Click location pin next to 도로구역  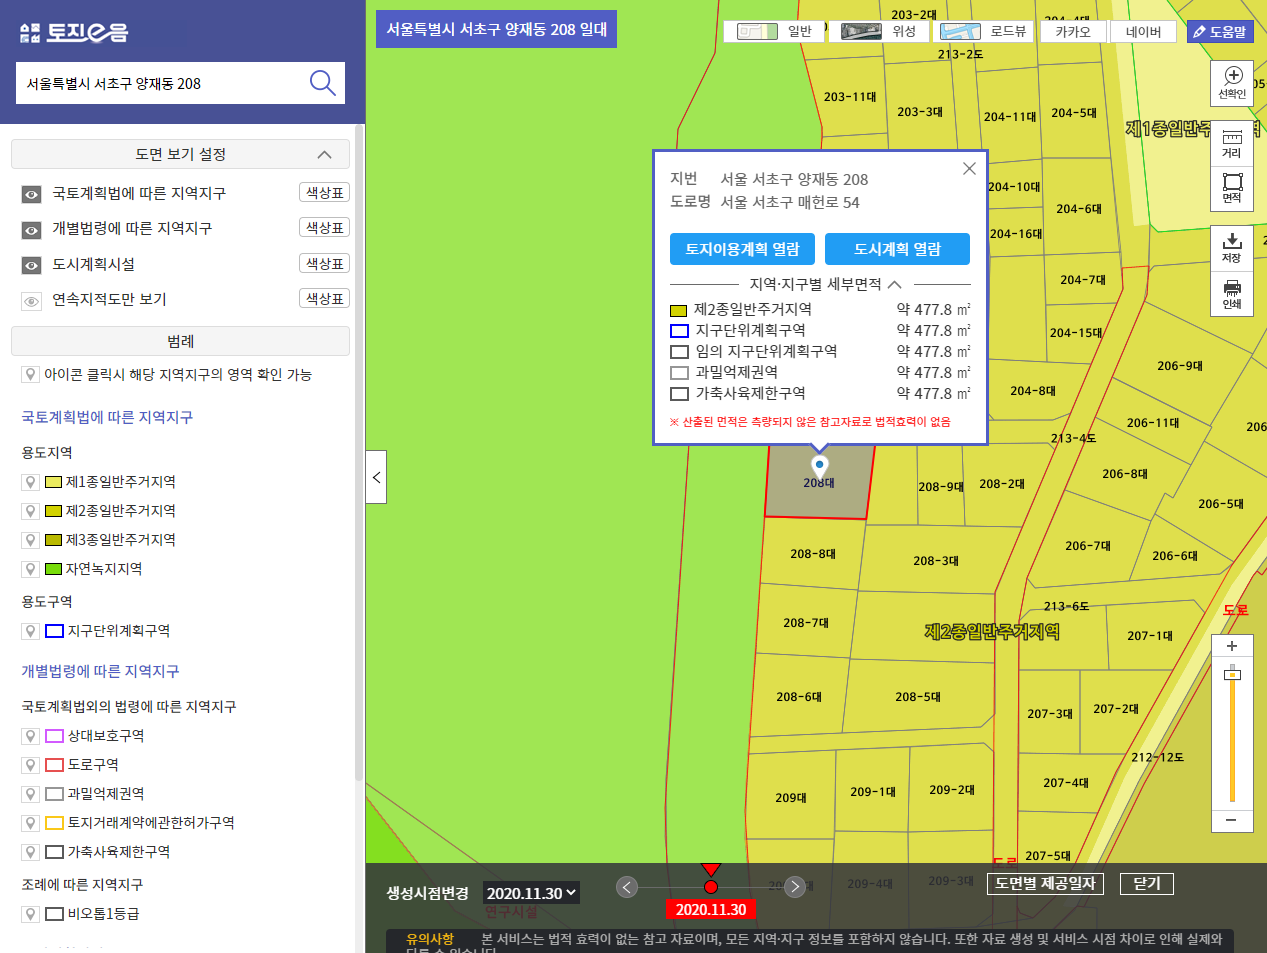[31, 765]
